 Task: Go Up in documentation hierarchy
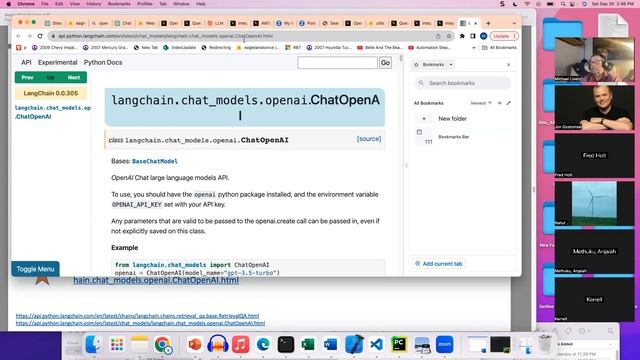50,78
